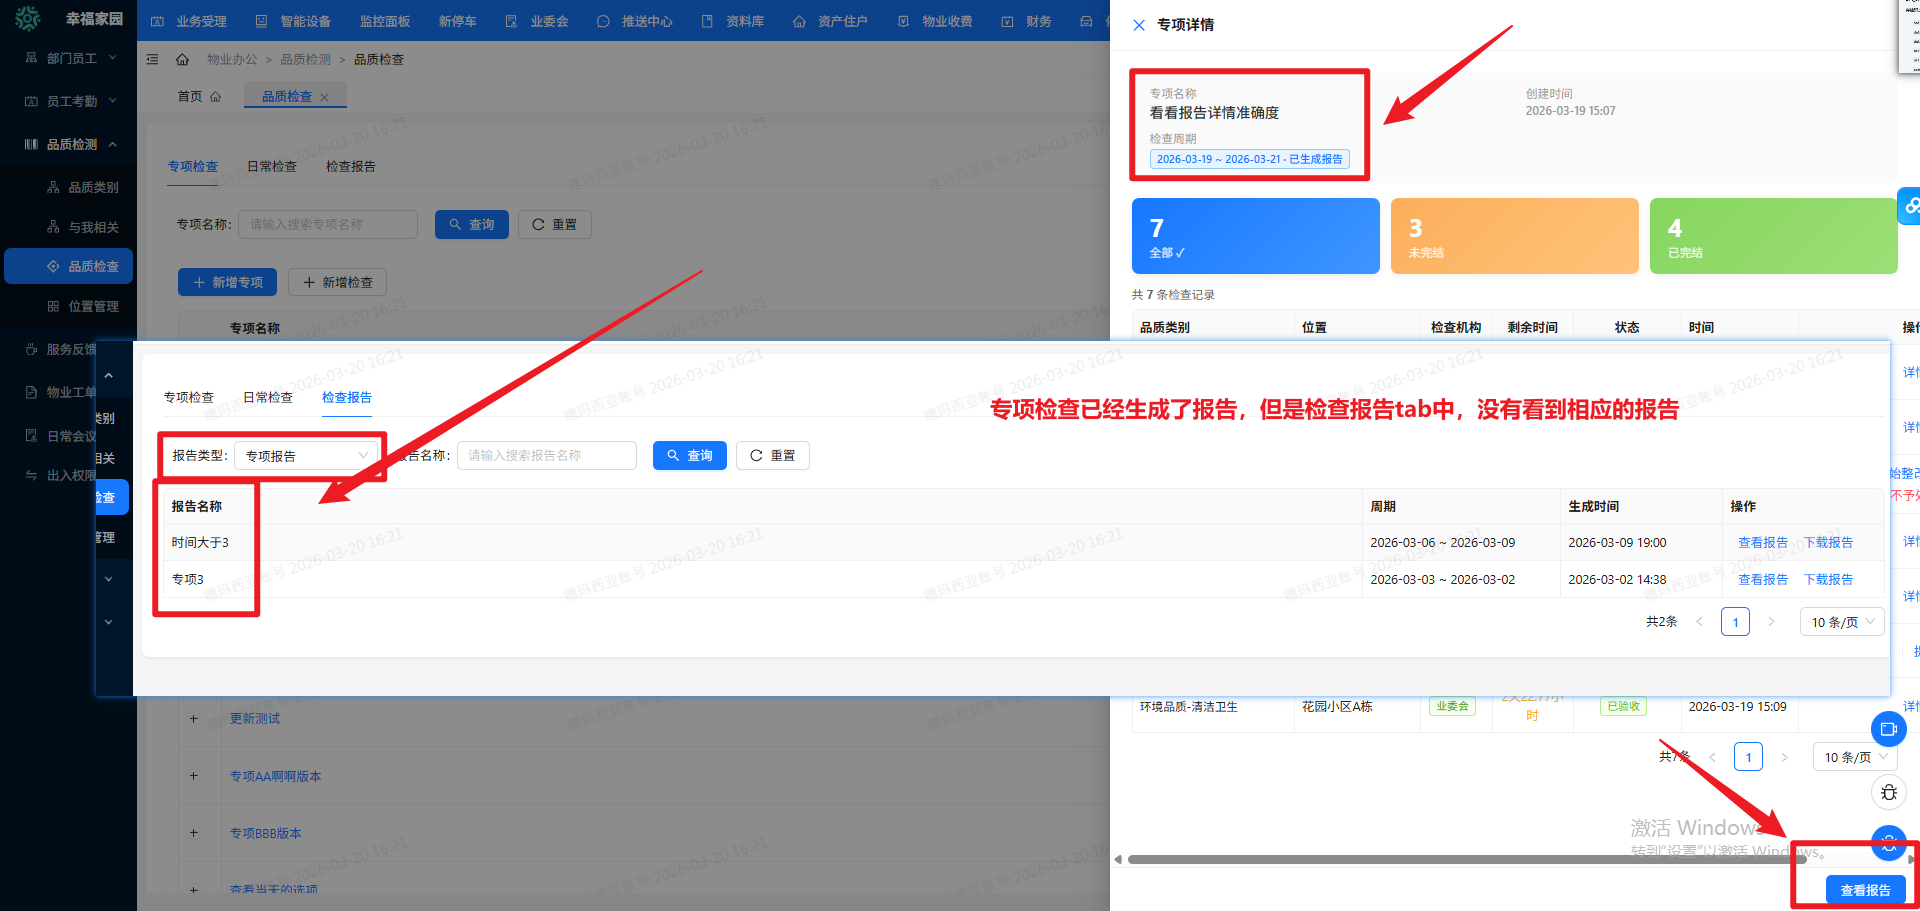The width and height of the screenshot is (1920, 911).
Task: Open the 10 条/页 page size dropdown in report list
Action: click(x=1842, y=622)
